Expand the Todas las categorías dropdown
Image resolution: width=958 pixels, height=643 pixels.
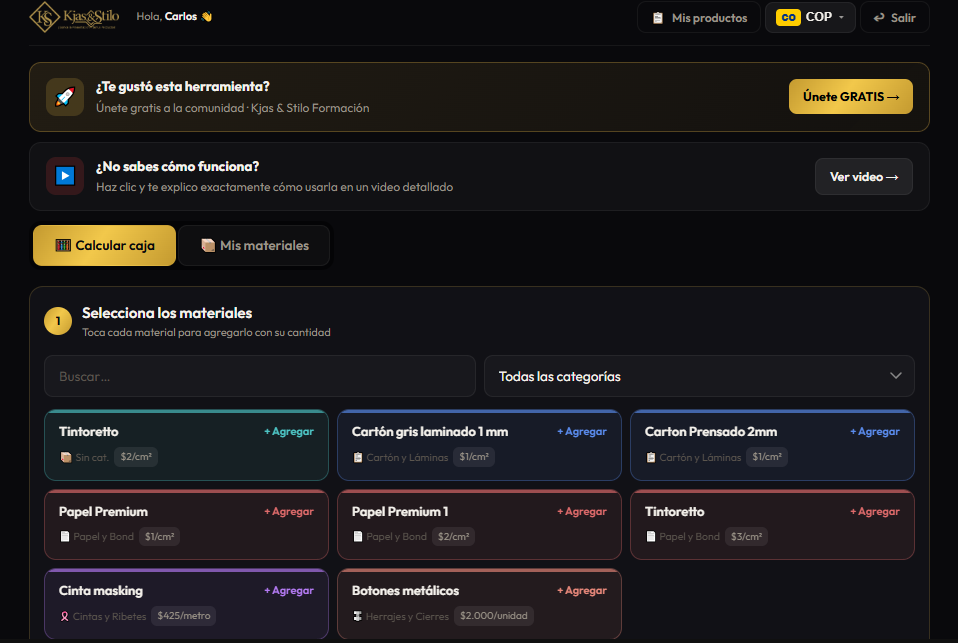pos(699,376)
